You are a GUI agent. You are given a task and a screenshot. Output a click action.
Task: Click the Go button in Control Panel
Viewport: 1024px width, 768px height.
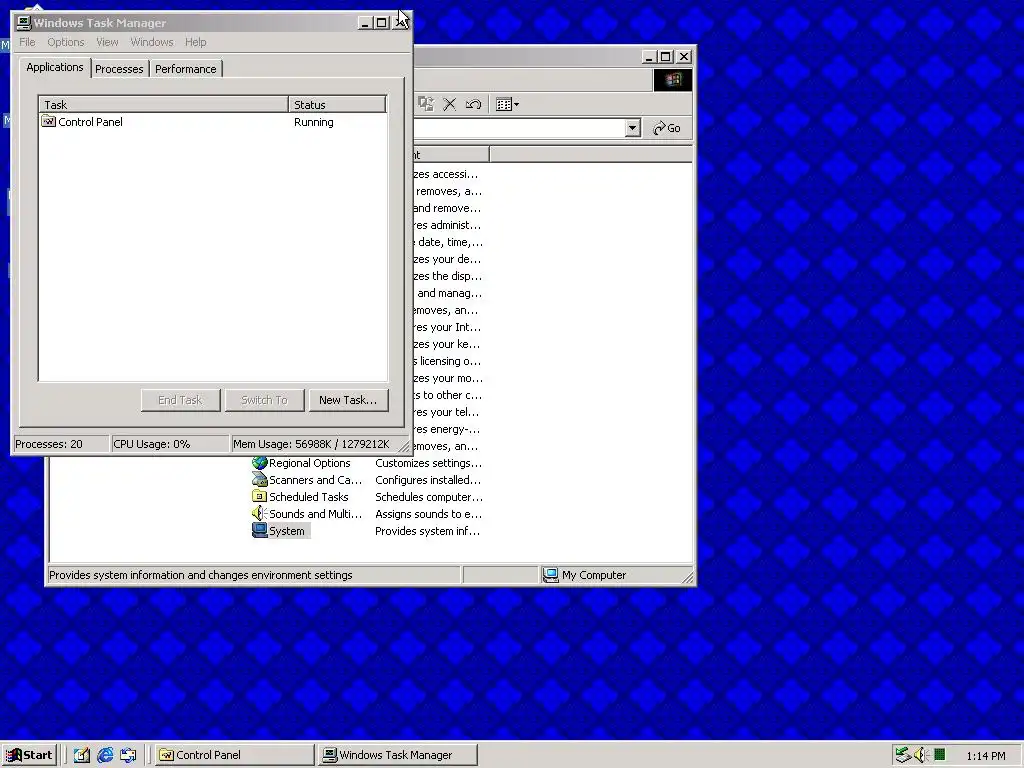(x=667, y=128)
